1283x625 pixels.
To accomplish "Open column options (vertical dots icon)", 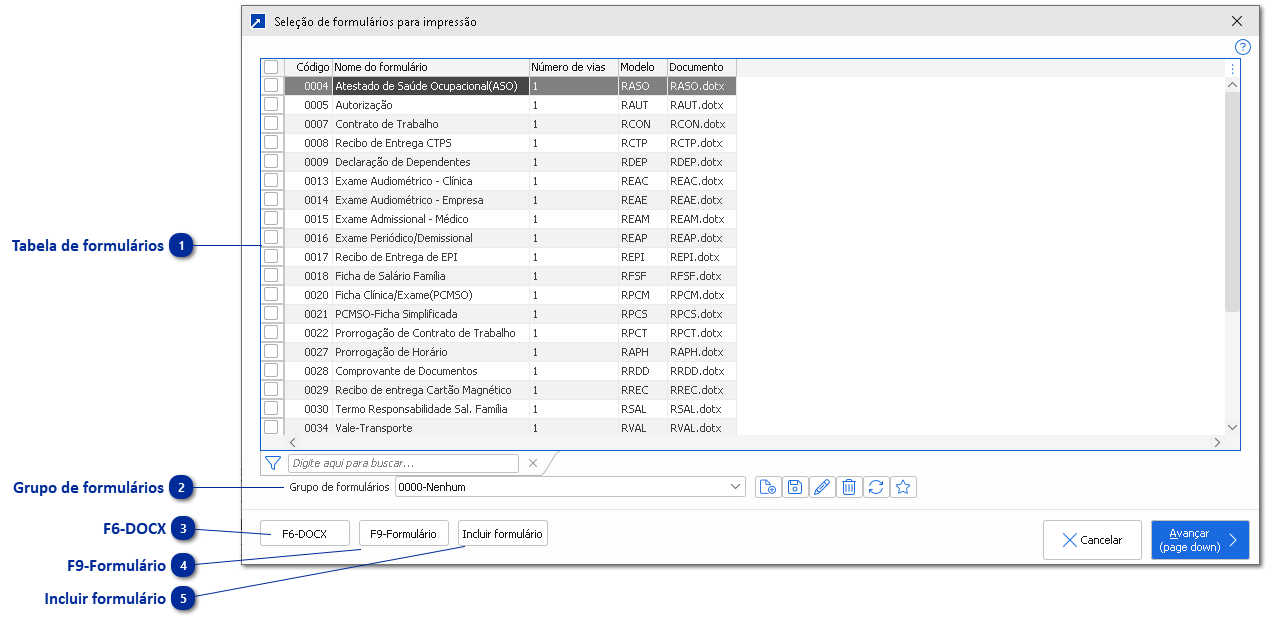I will pyautogui.click(x=1232, y=67).
